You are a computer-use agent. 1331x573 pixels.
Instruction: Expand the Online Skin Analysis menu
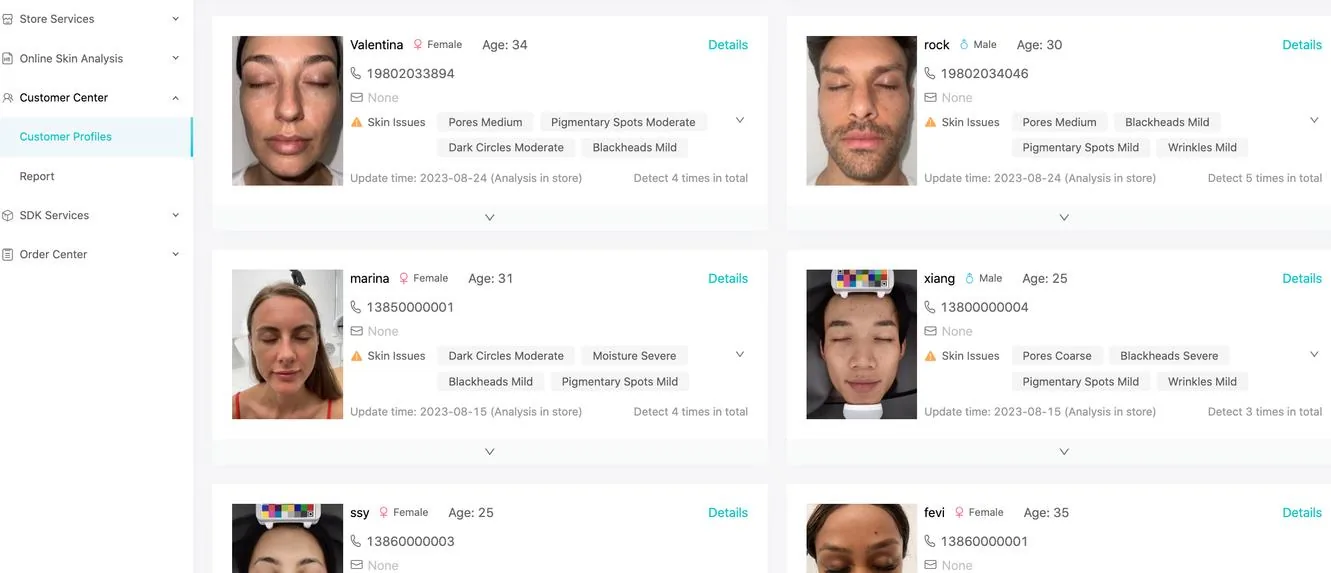pyautogui.click(x=176, y=58)
